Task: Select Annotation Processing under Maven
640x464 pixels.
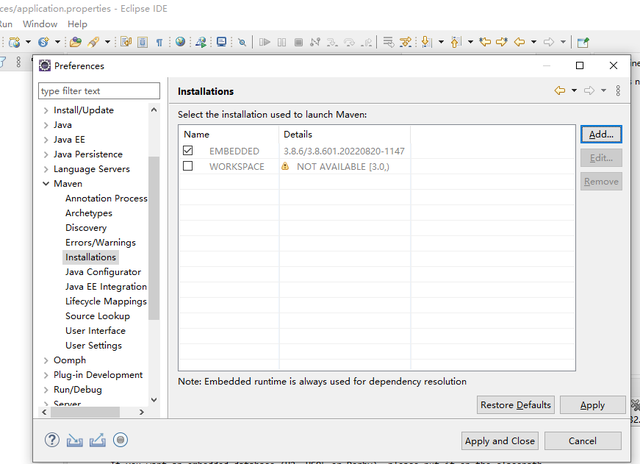Action: tap(106, 198)
